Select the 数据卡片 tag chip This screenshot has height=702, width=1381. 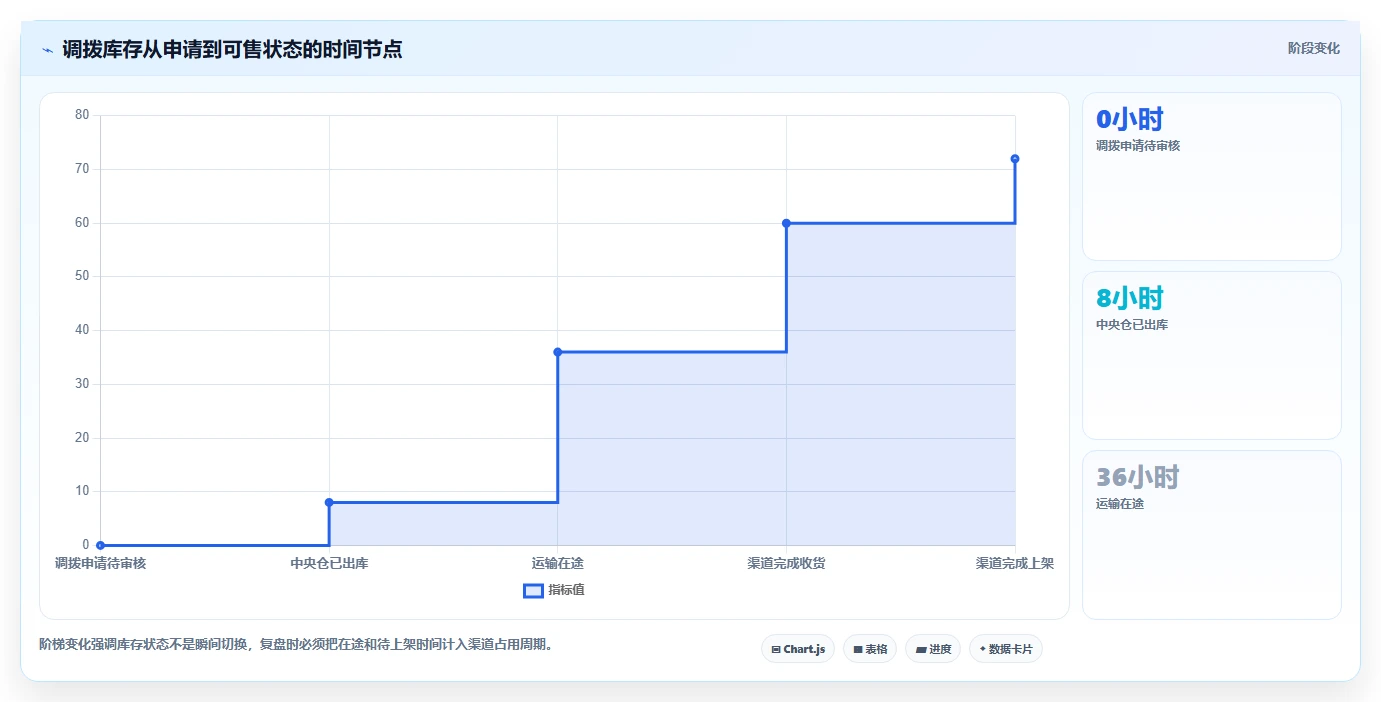[1006, 649]
